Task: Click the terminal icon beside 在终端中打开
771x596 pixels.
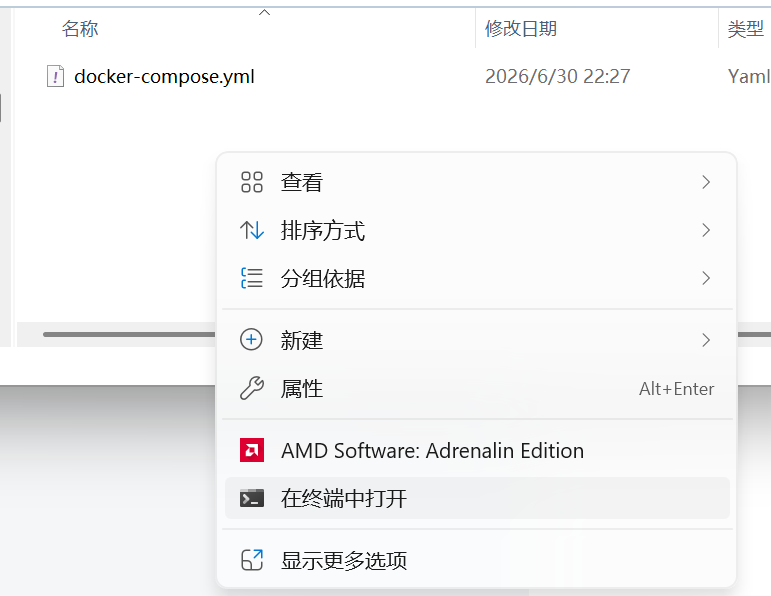Action: 252,498
